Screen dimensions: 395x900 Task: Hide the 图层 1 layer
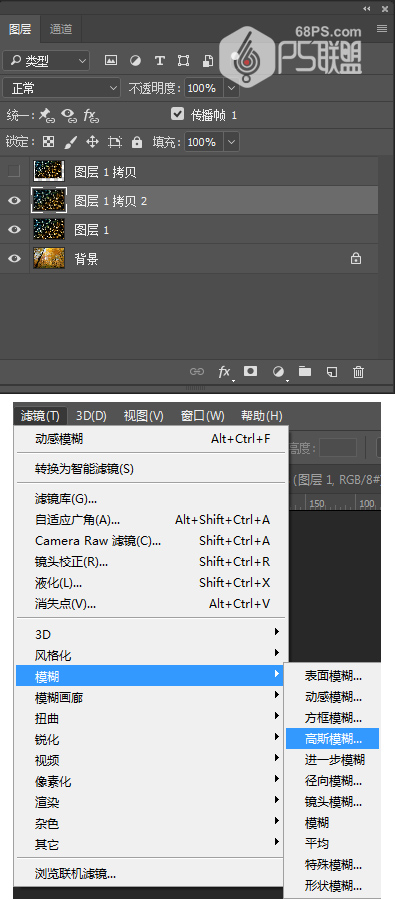coord(14,230)
